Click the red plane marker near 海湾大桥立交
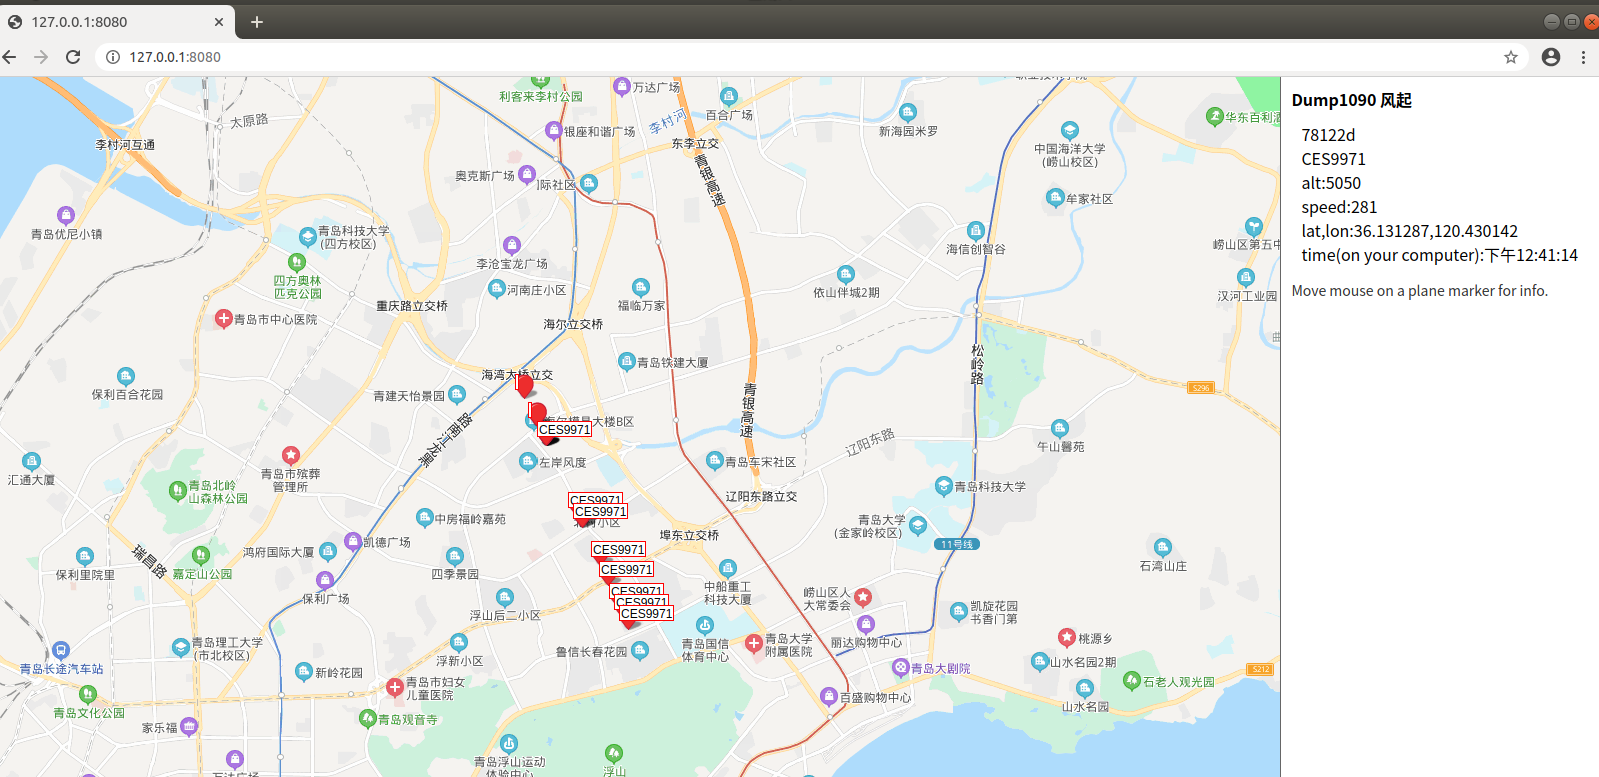This screenshot has height=777, width=1599. pyautogui.click(x=524, y=385)
